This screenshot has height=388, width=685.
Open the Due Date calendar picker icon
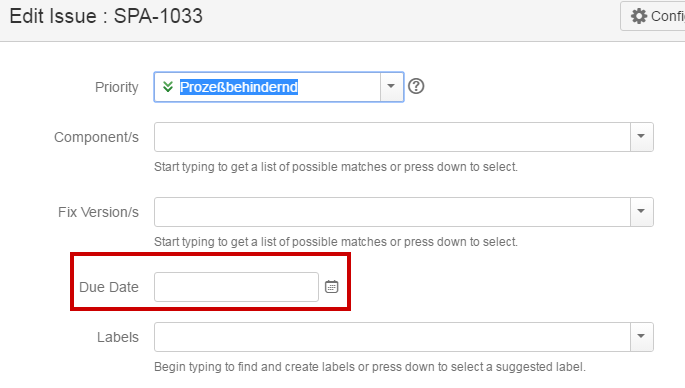[332, 287]
